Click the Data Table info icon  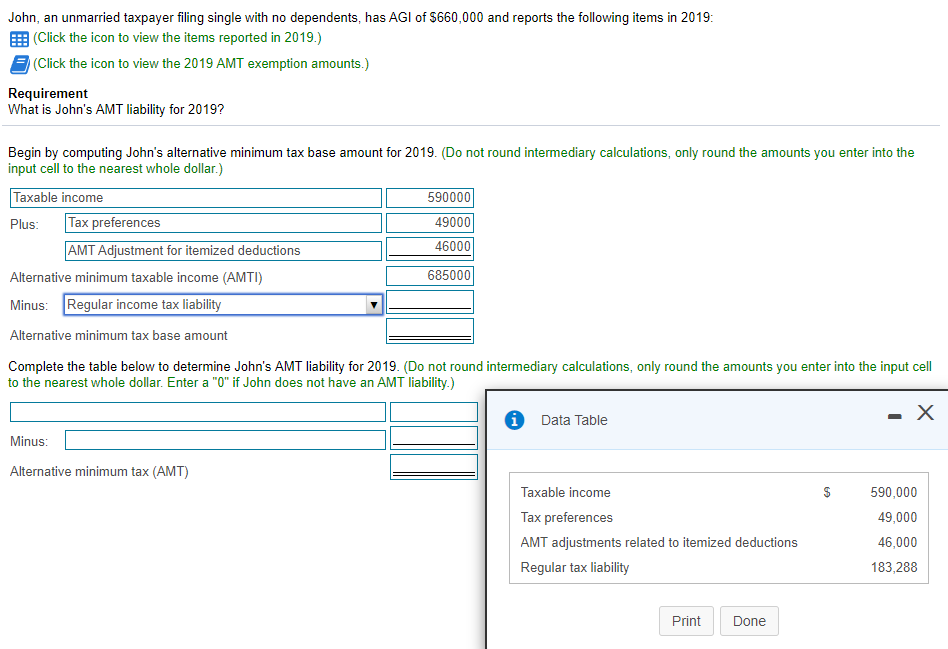pos(514,420)
